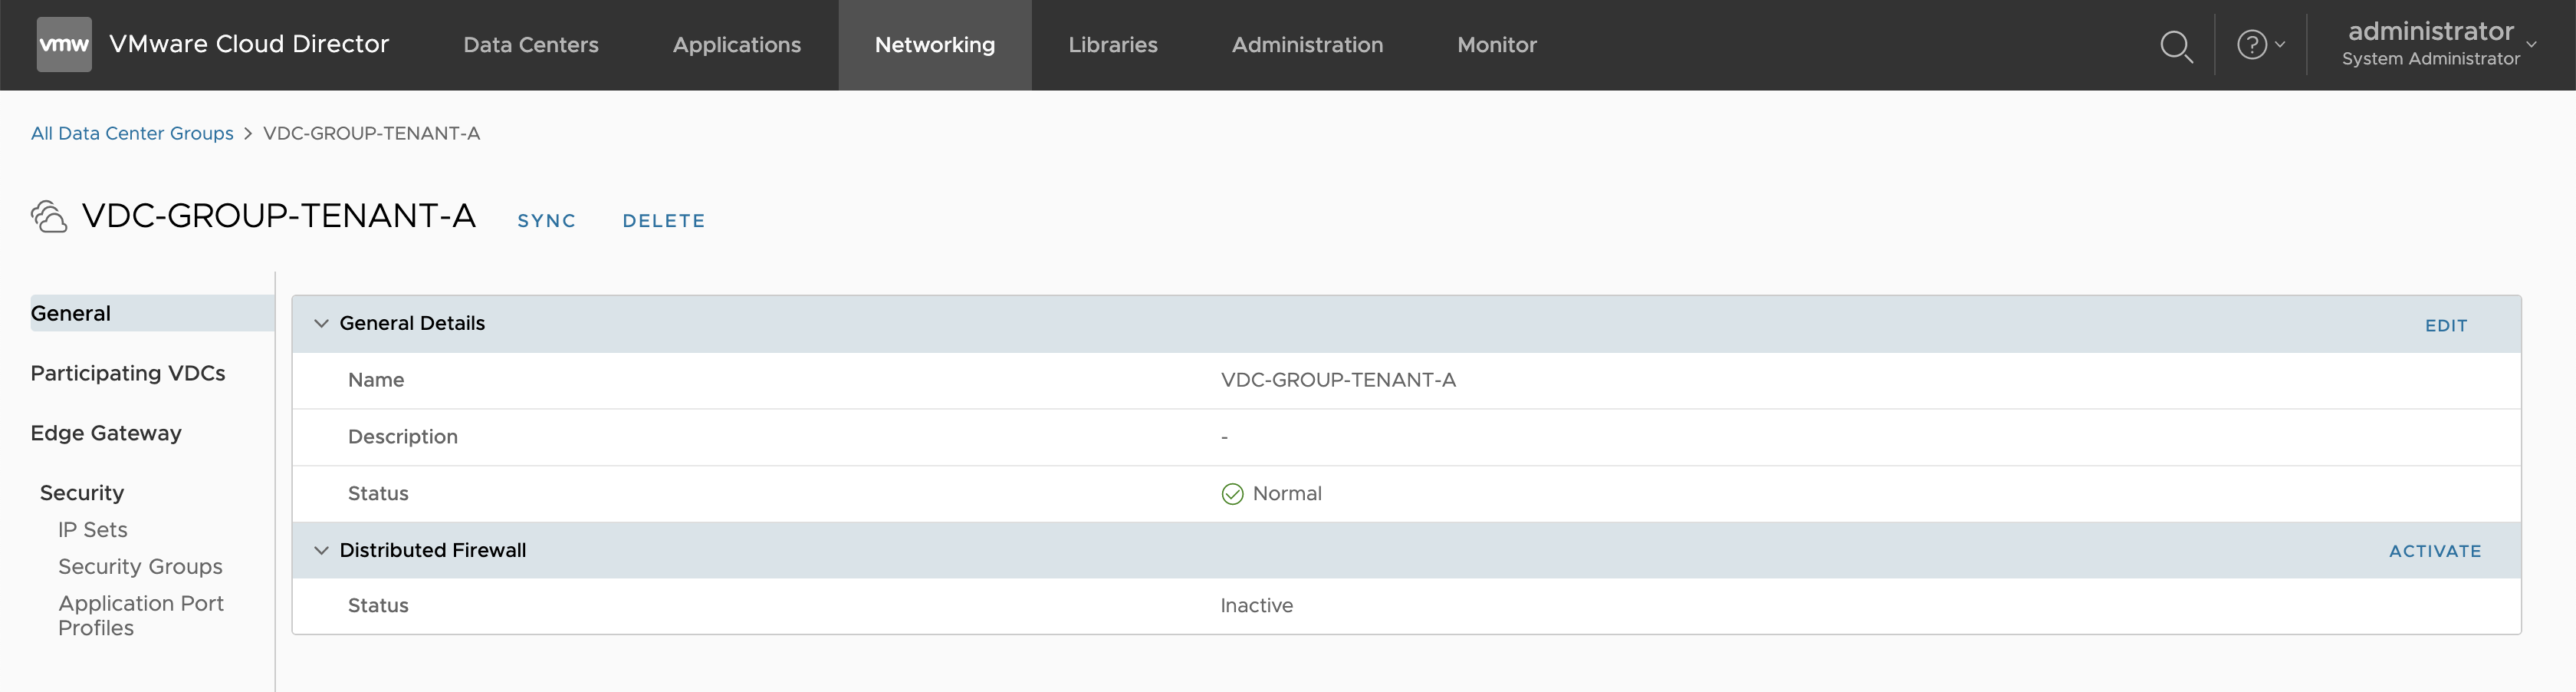The height and width of the screenshot is (692, 2576).
Task: Open the Applications tab
Action: tap(736, 45)
